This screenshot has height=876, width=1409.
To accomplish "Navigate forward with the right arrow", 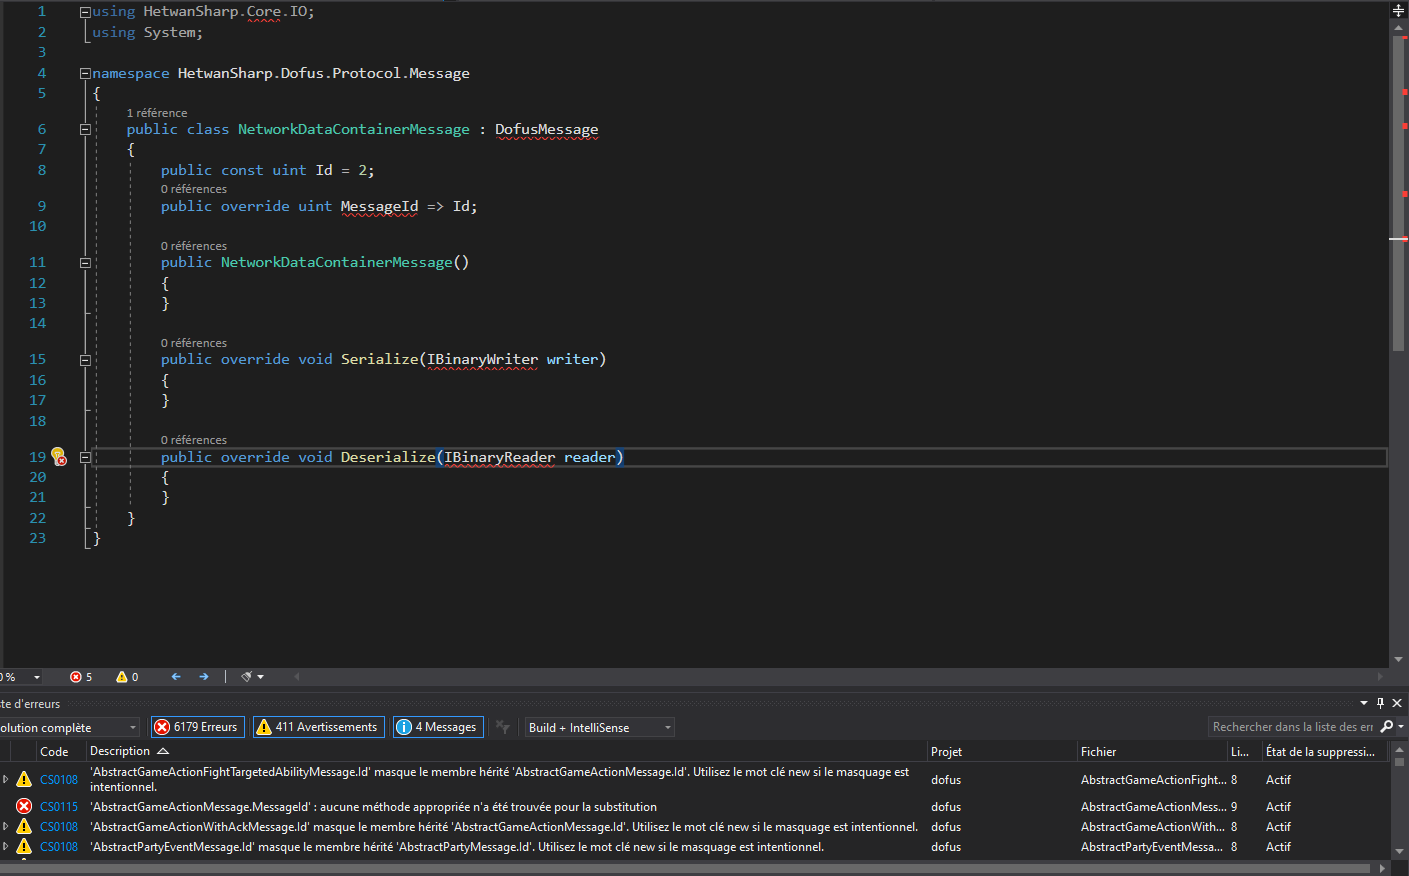I will coord(204,677).
